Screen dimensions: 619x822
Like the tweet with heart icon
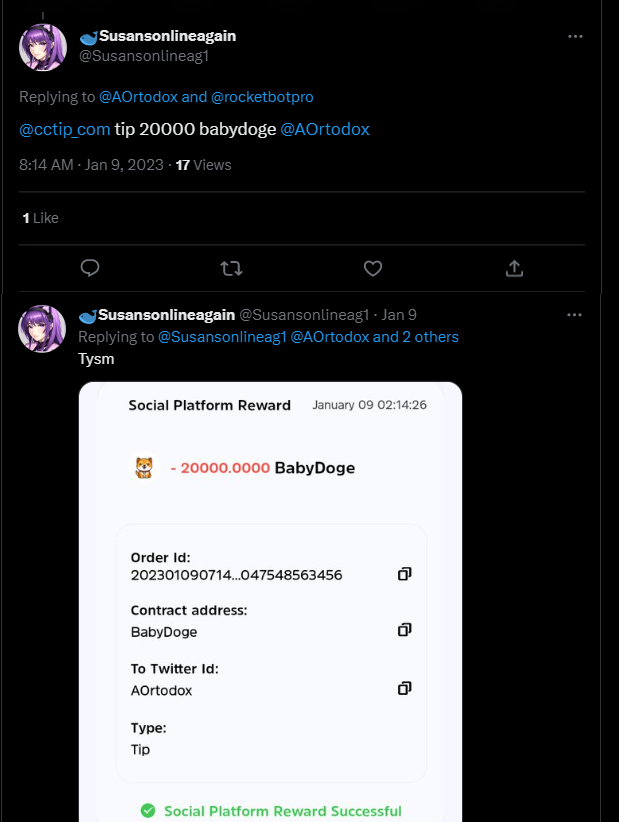click(373, 268)
